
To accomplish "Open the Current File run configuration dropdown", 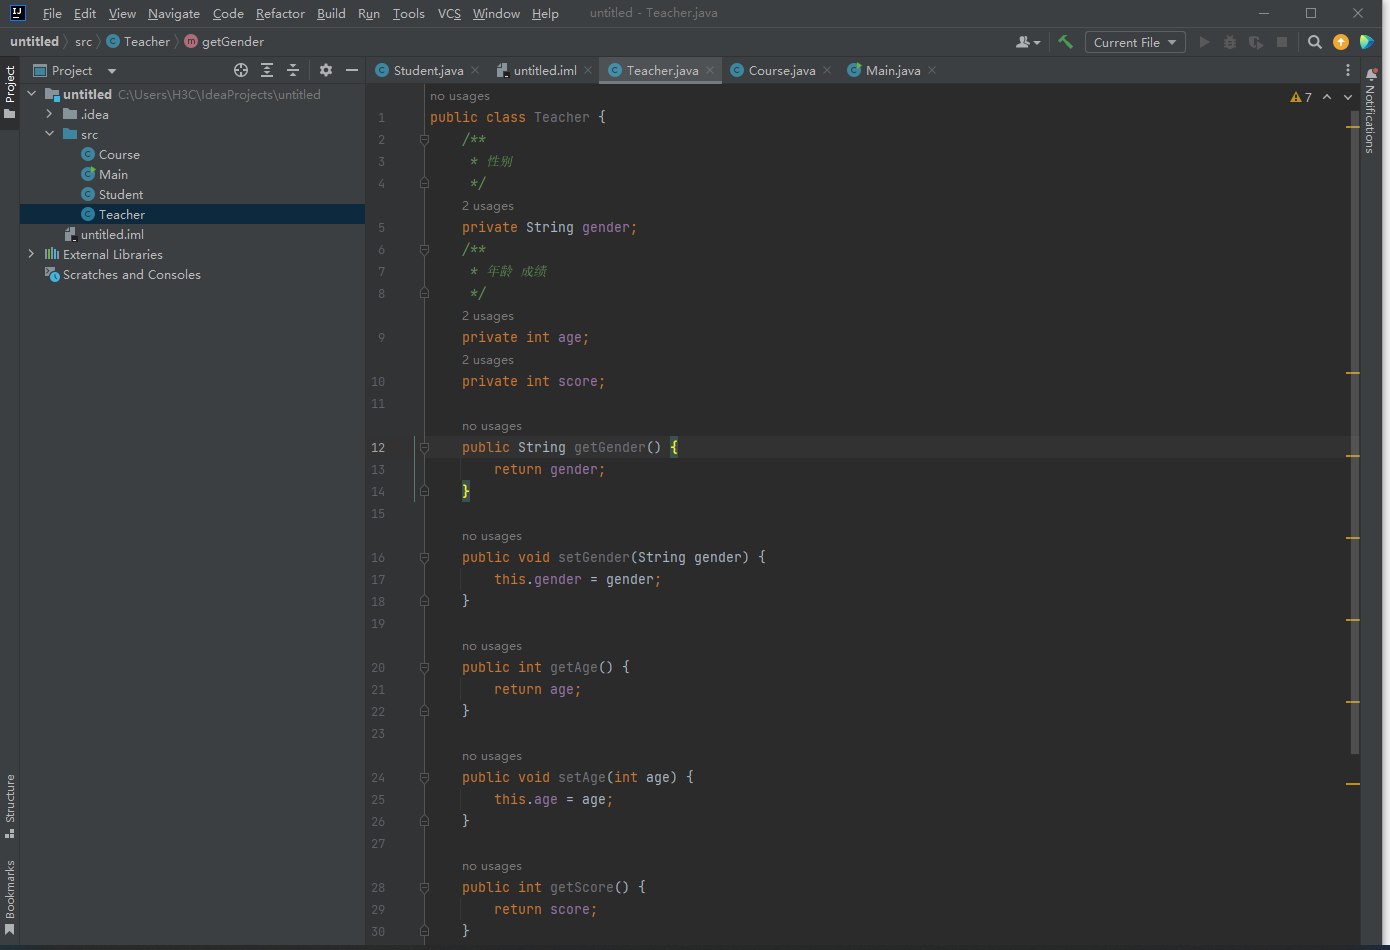I will coord(1135,42).
